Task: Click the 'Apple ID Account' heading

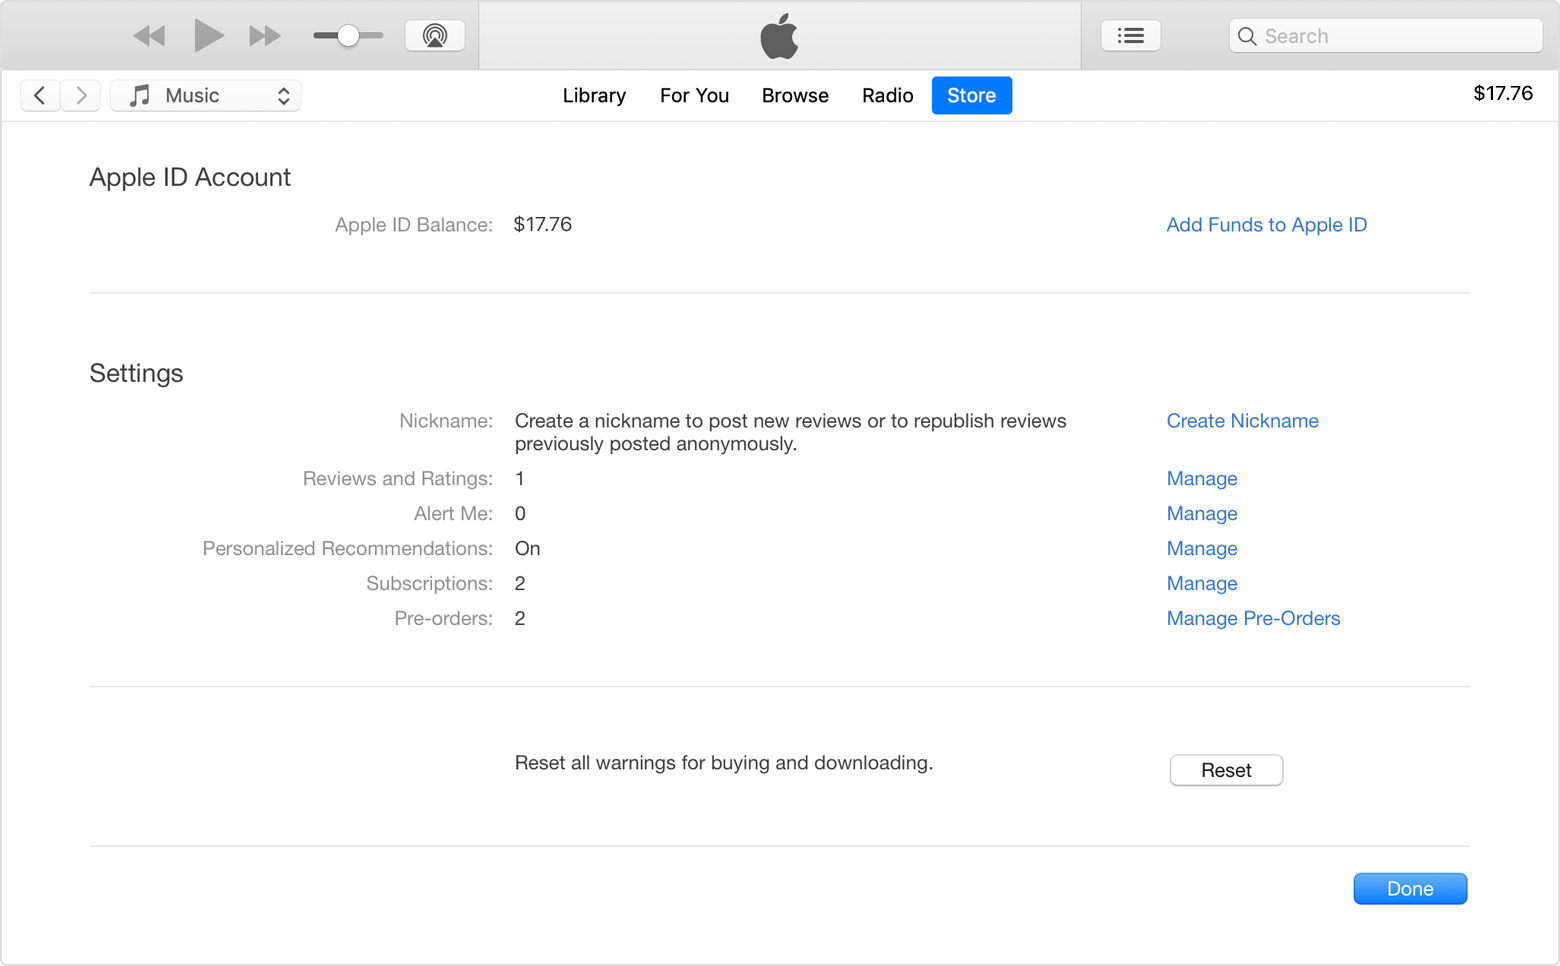Action: [190, 177]
